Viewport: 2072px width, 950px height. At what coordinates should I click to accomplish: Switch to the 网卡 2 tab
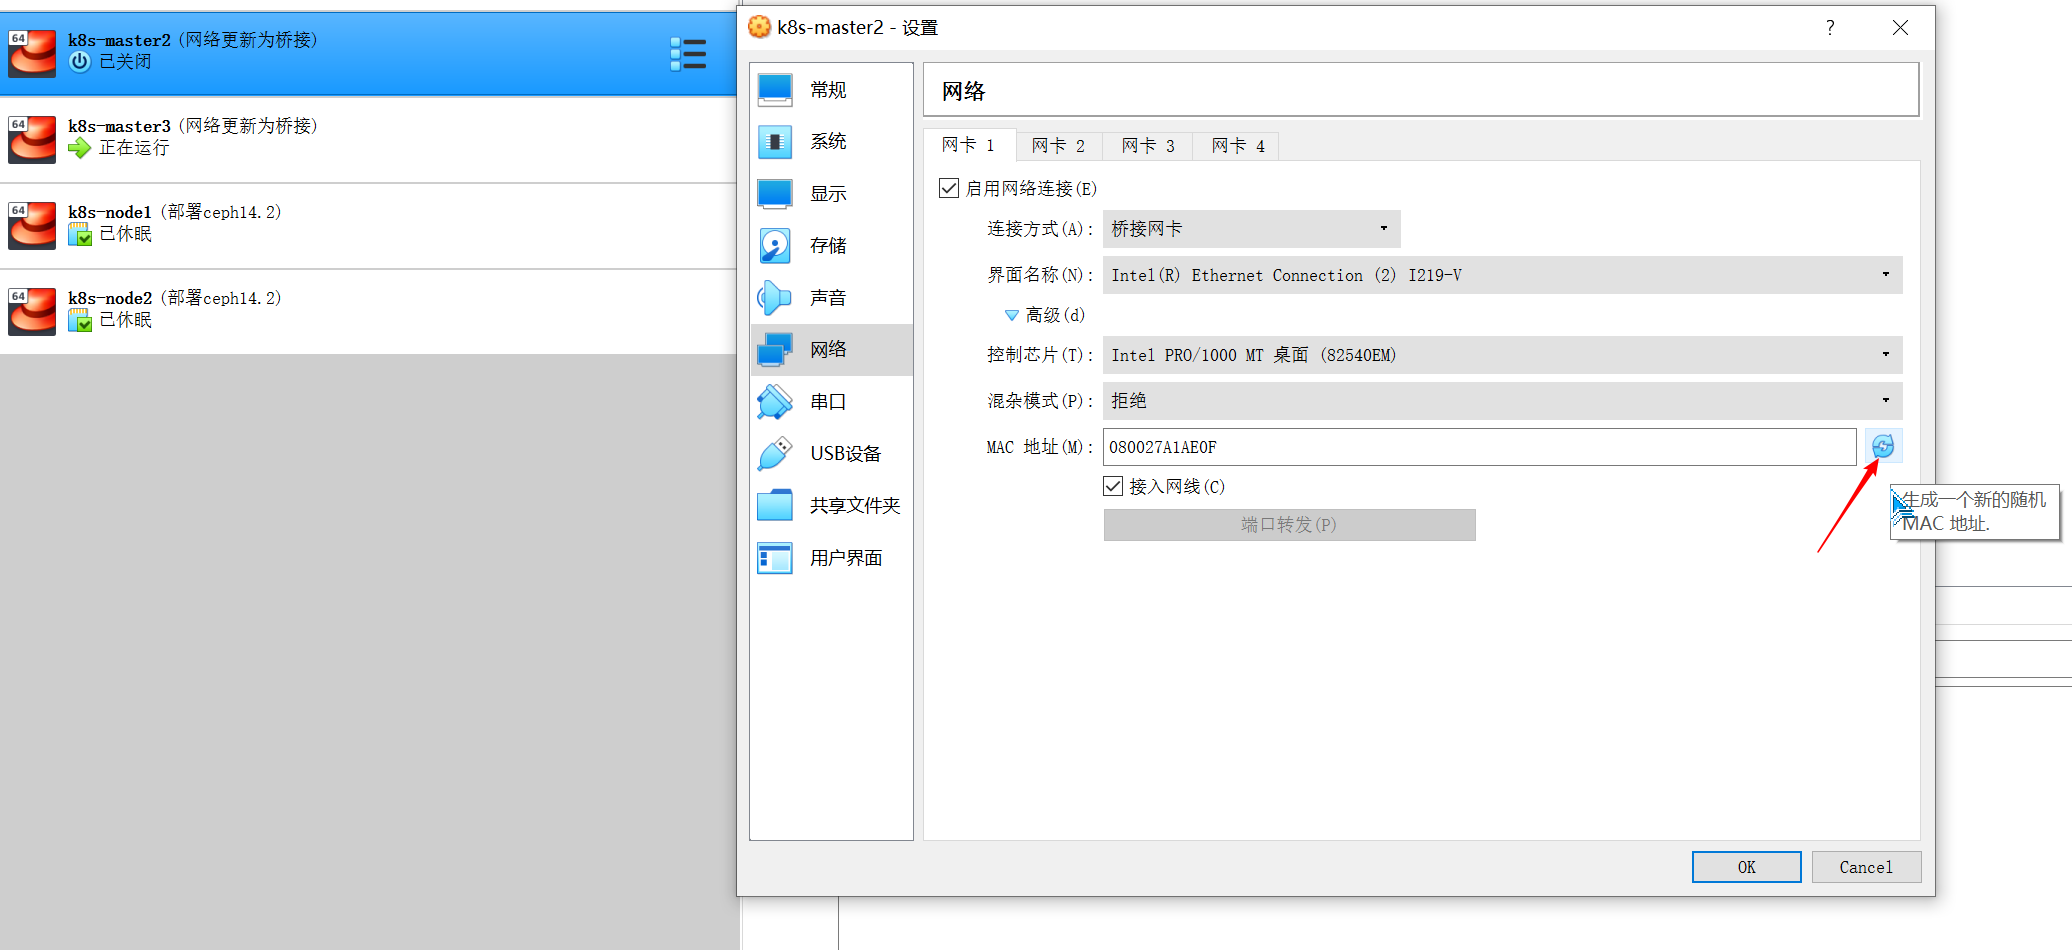(1058, 145)
